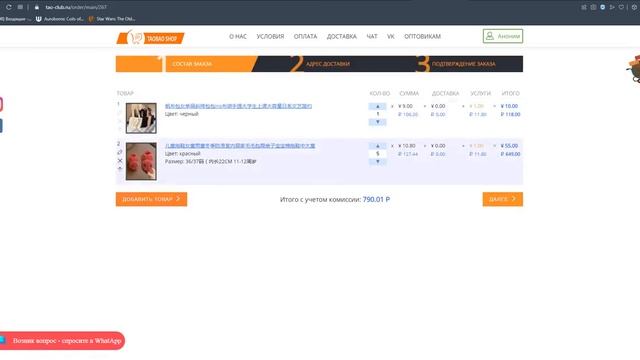Open ЧАТ menu item

click(x=372, y=36)
